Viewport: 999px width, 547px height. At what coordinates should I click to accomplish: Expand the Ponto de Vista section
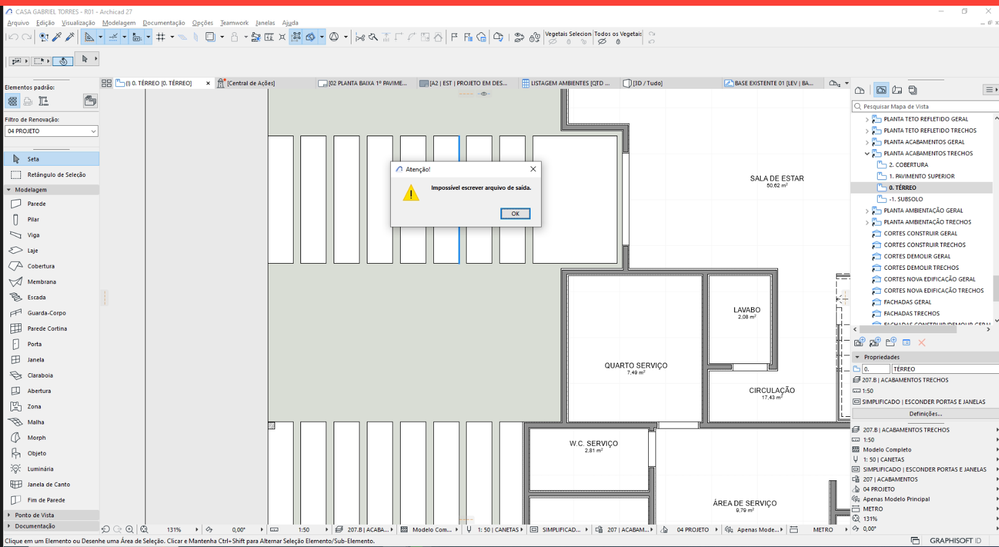point(9,515)
